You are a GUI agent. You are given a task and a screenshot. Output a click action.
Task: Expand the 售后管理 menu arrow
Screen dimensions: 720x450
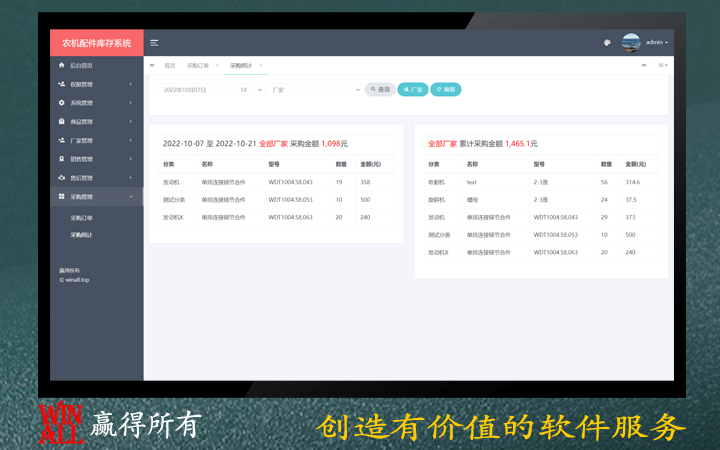(131, 178)
